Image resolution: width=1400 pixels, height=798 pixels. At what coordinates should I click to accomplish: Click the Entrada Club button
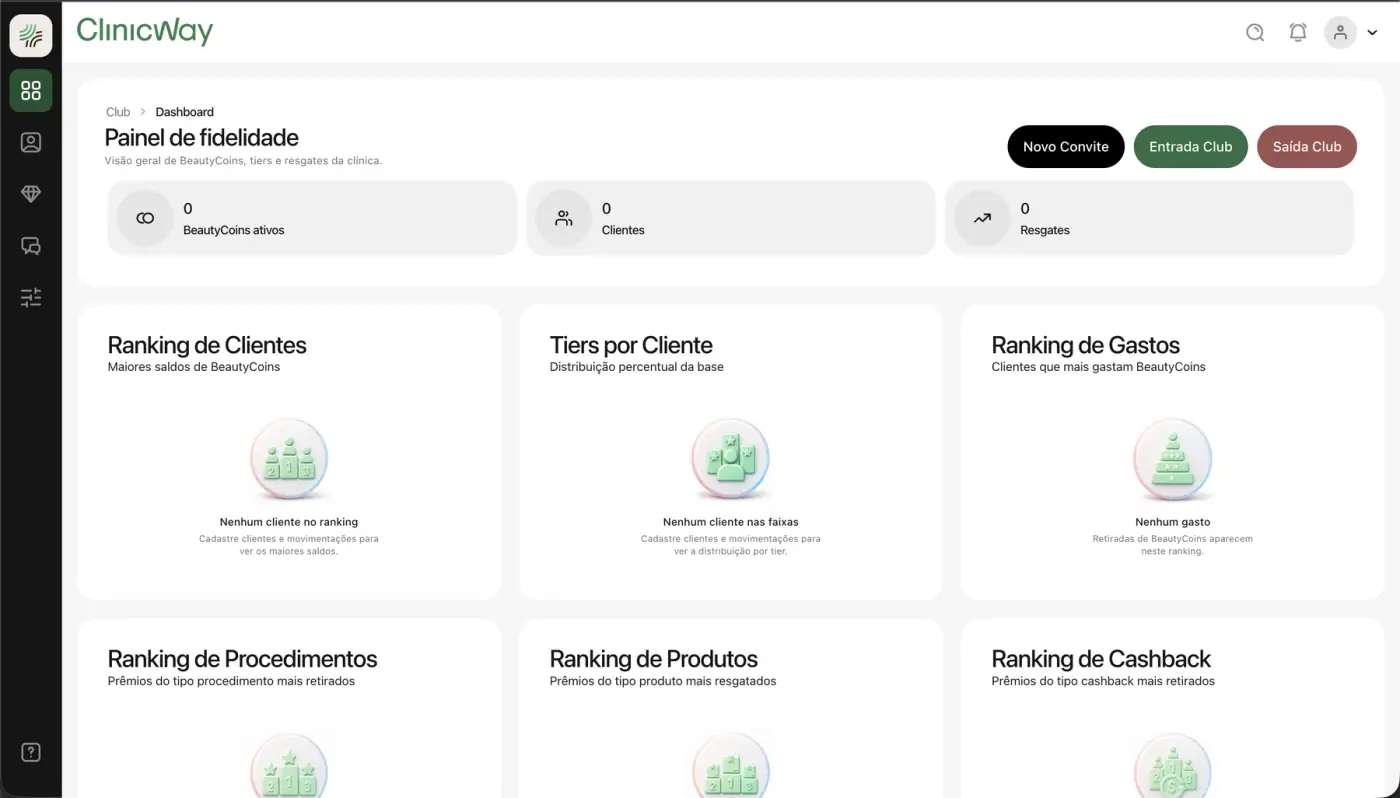coord(1190,147)
